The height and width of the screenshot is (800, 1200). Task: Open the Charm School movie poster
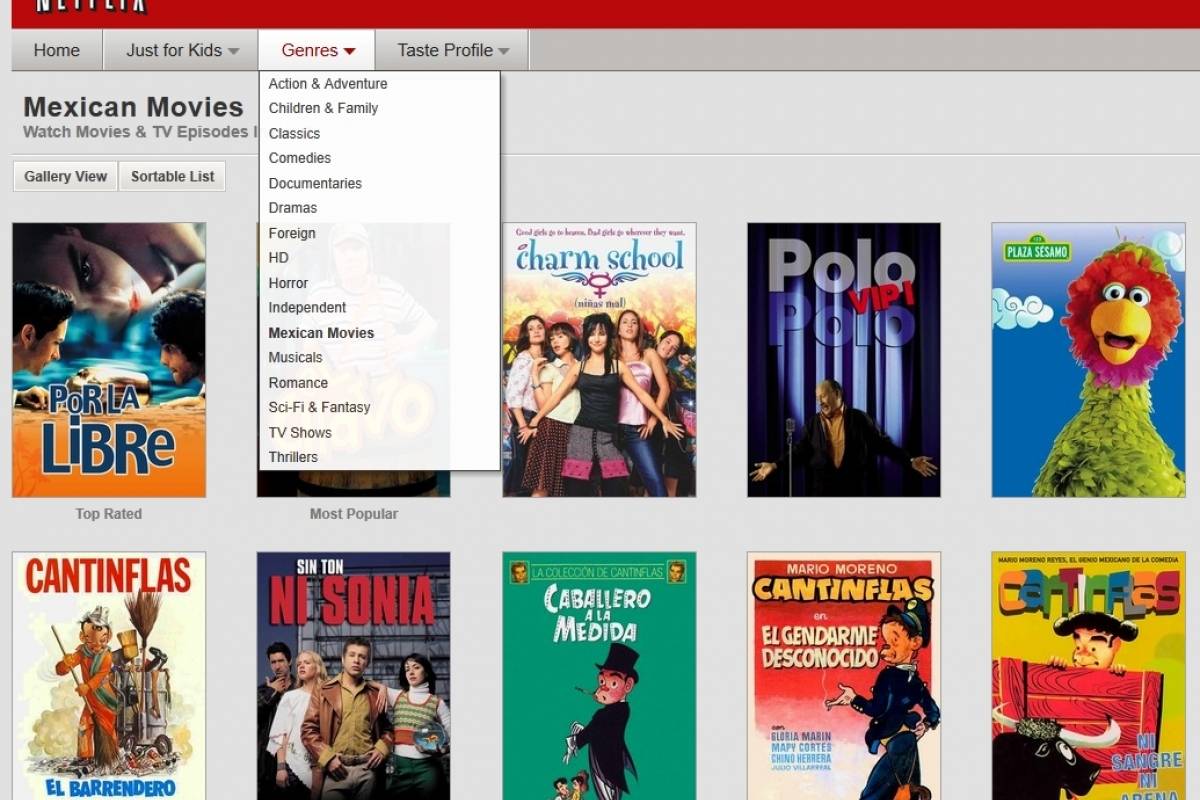pyautogui.click(x=599, y=360)
